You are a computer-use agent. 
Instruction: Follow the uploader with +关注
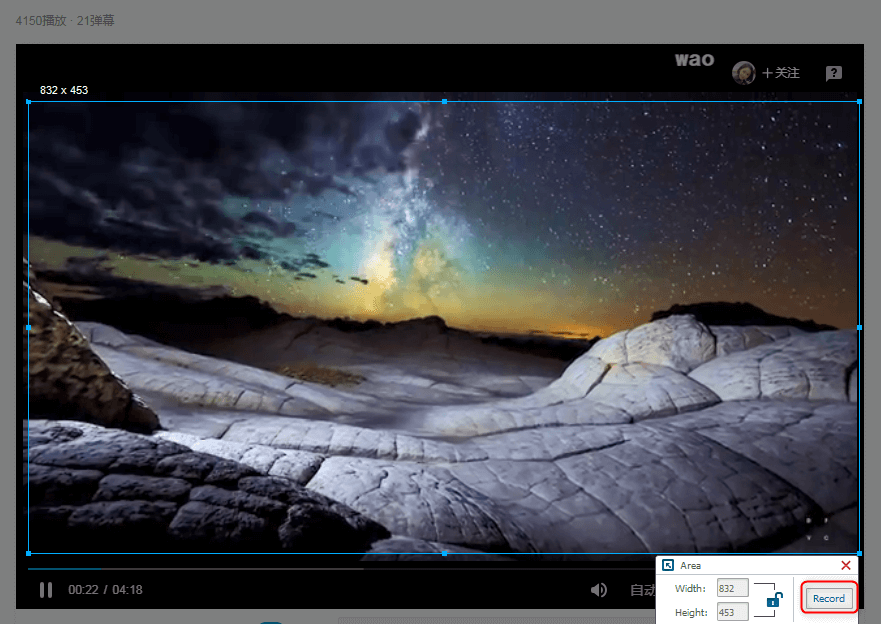[781, 73]
